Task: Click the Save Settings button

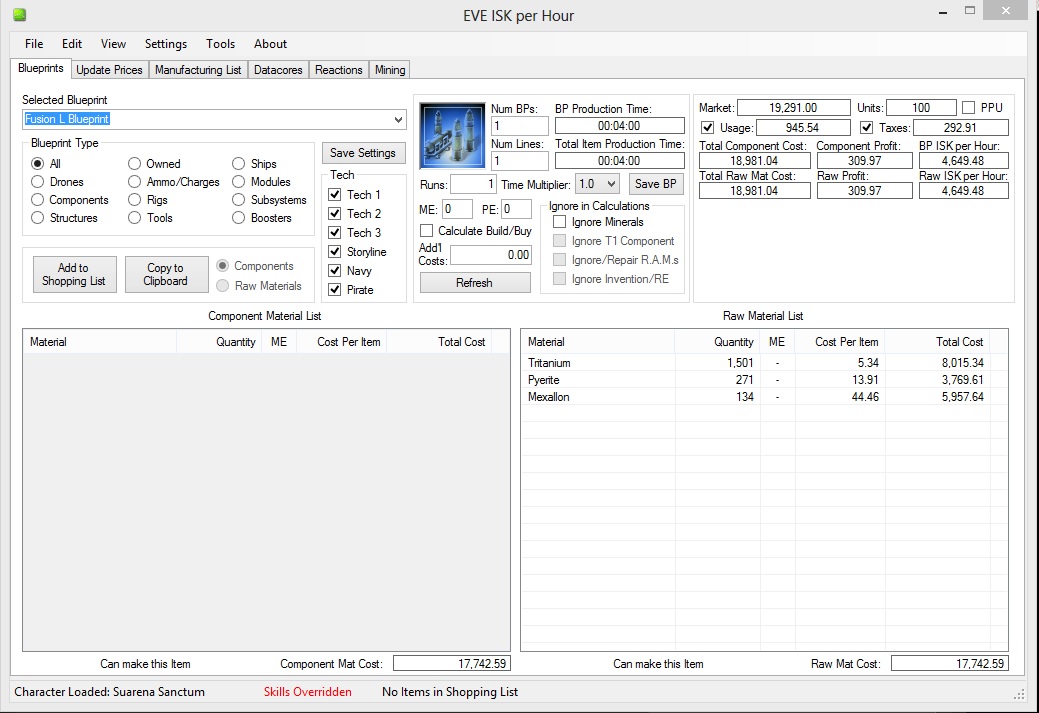Action: click(x=363, y=152)
